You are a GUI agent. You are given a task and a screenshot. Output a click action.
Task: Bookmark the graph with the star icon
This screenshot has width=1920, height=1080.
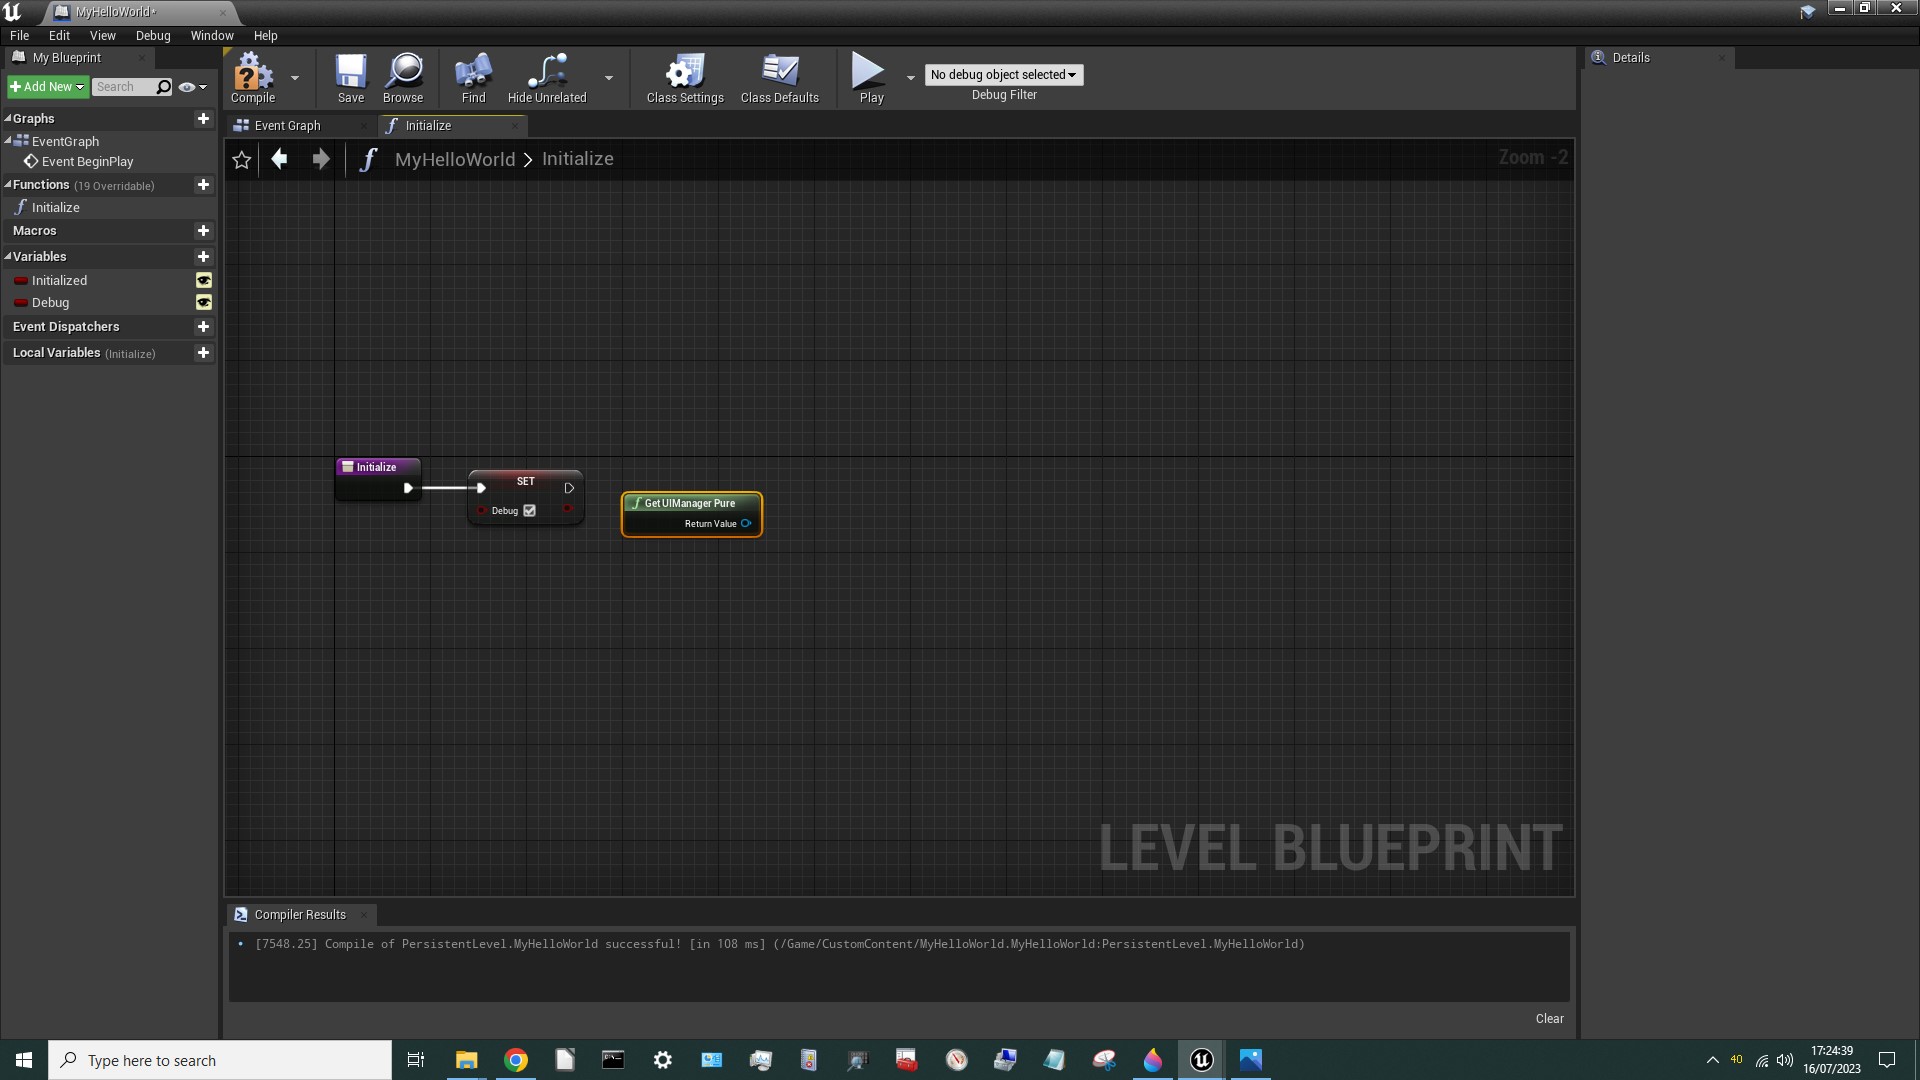coord(241,160)
